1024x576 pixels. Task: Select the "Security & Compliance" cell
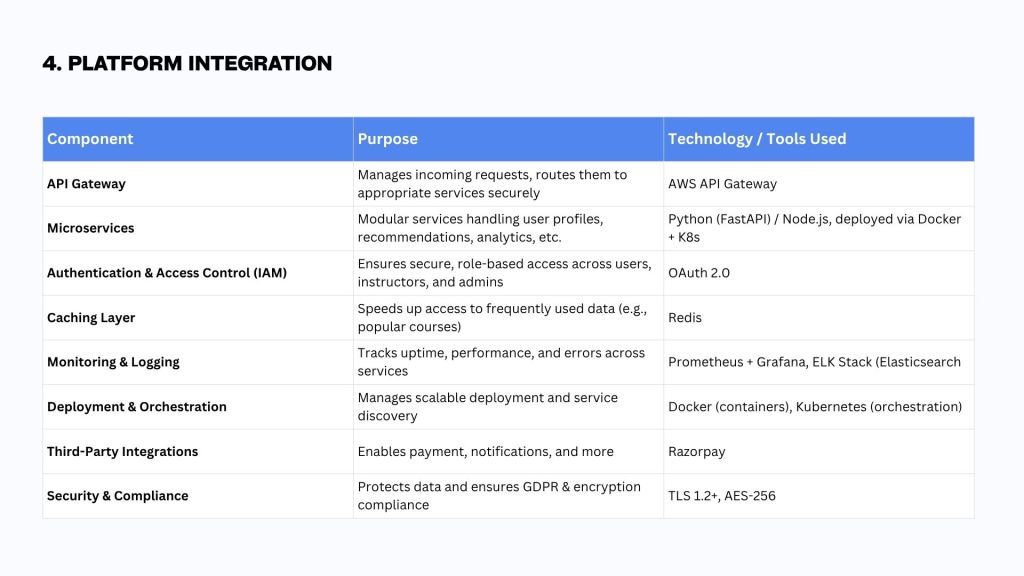point(117,496)
